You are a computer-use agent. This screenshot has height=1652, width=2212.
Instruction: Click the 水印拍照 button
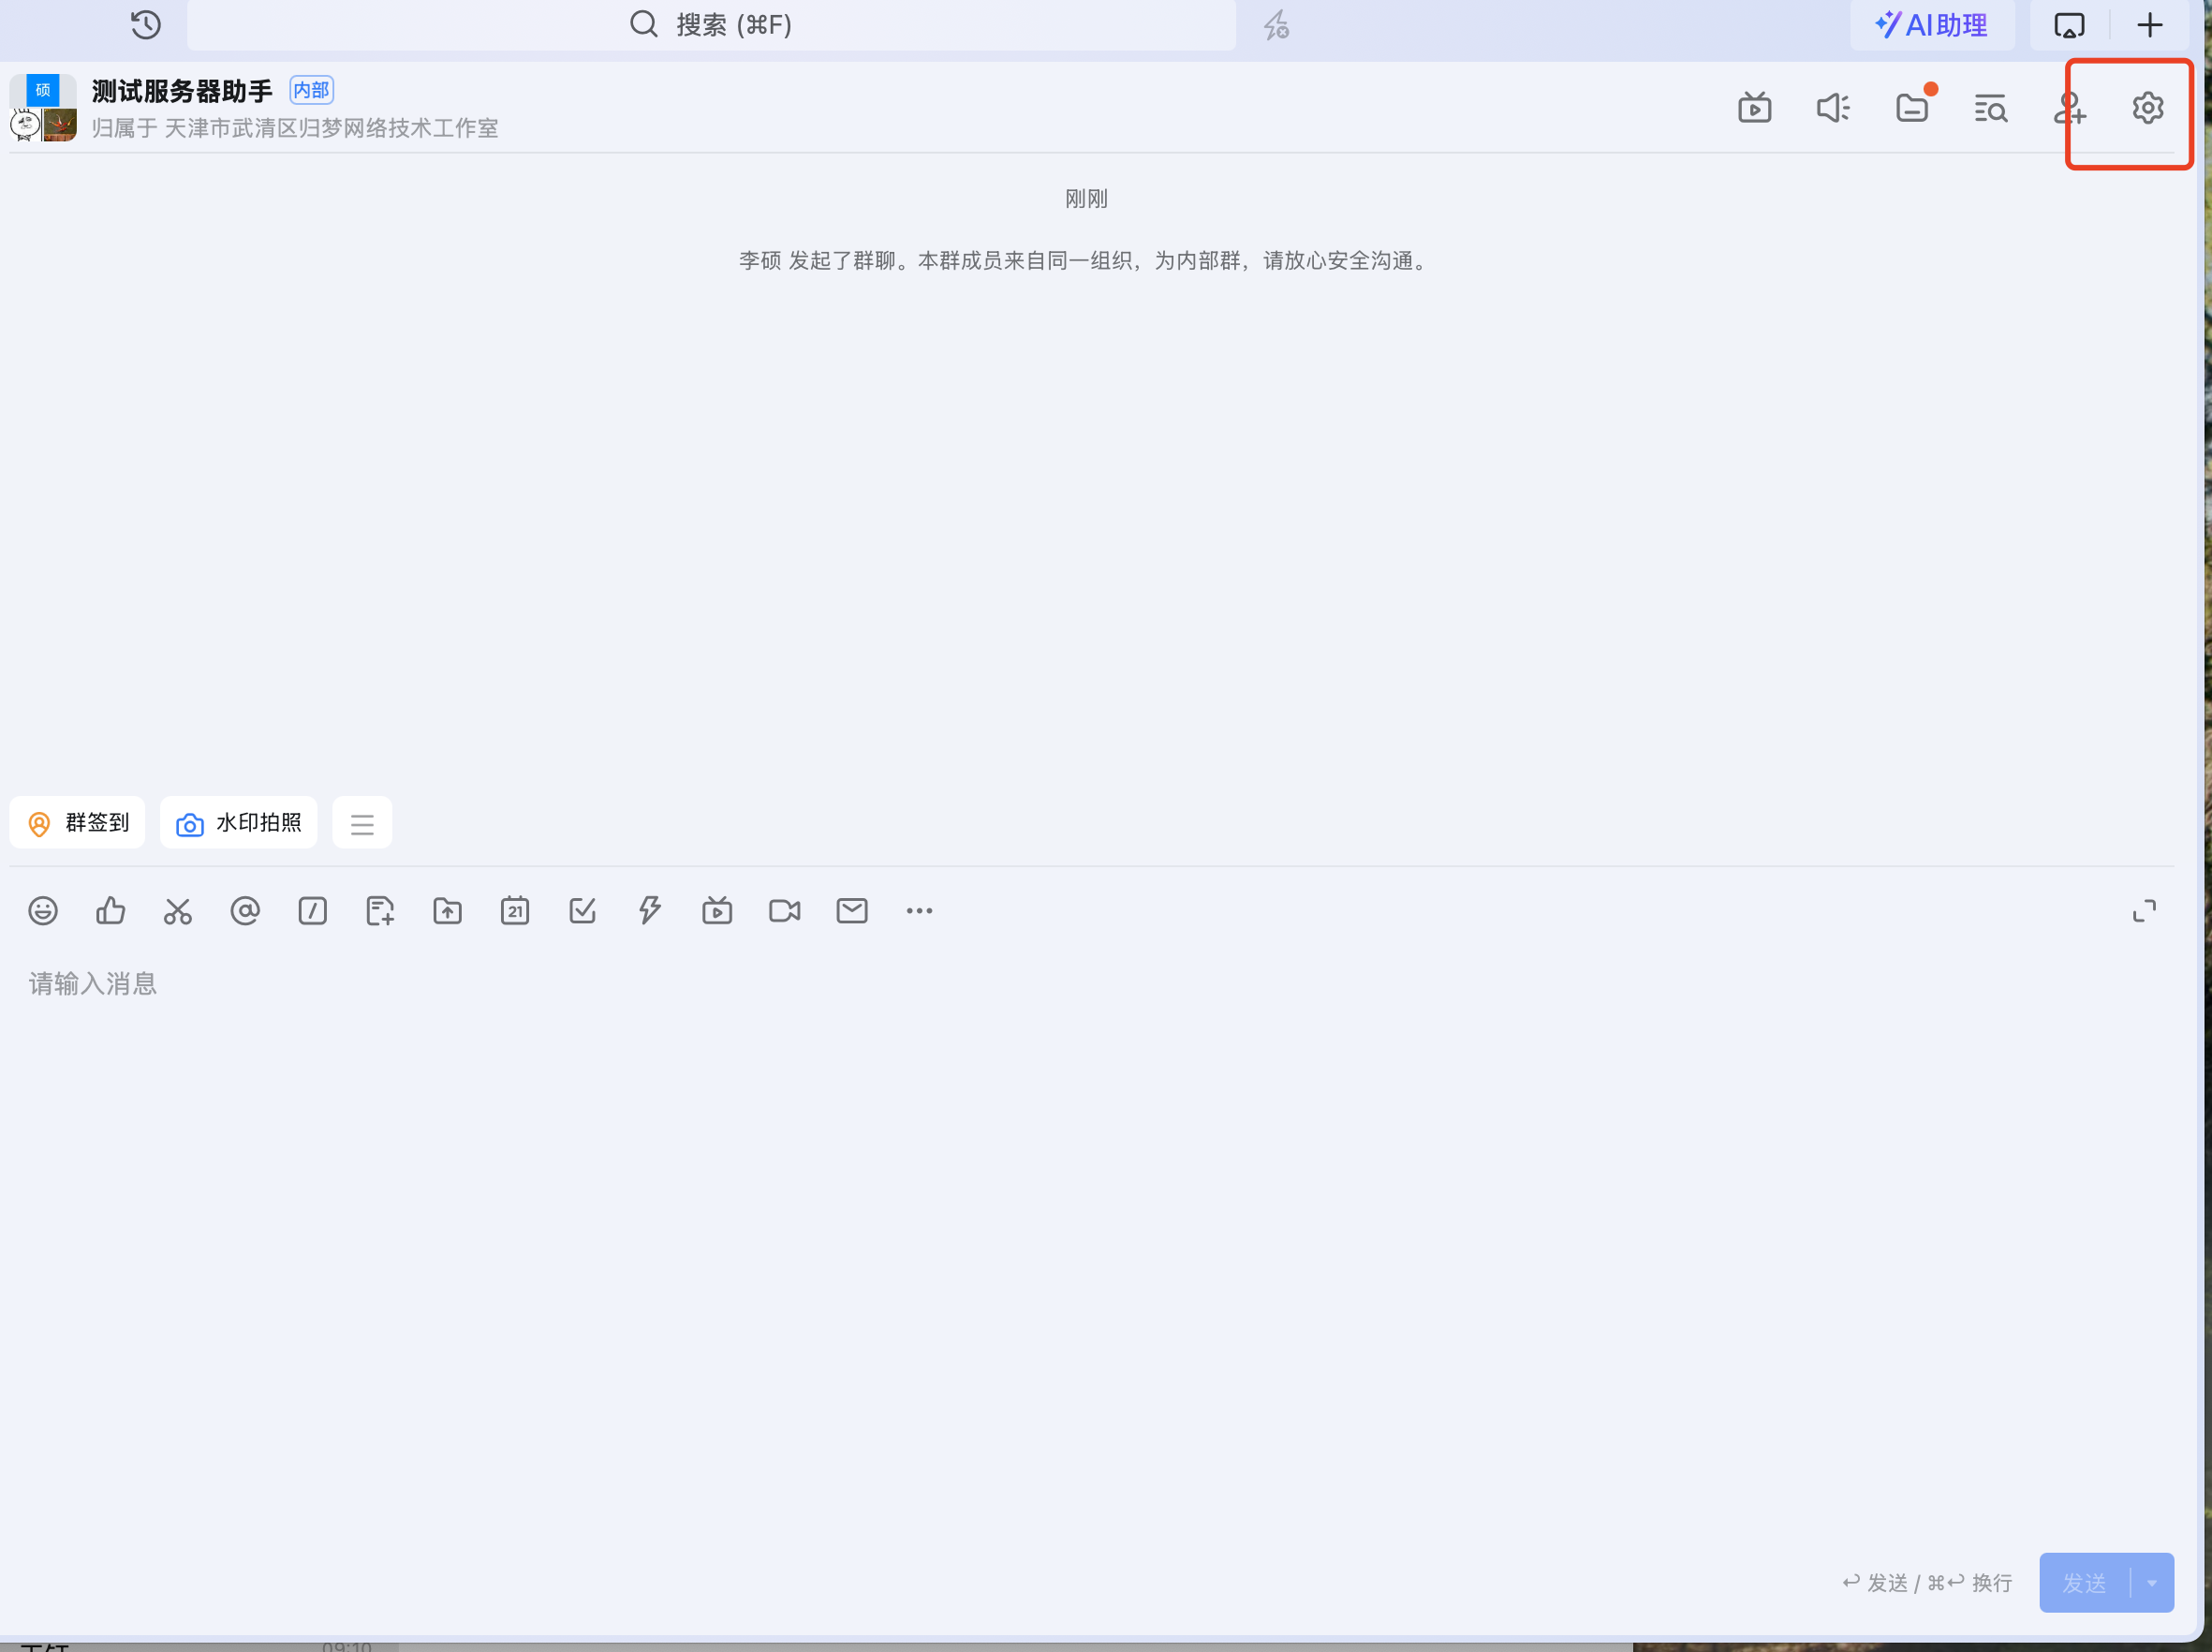tap(239, 823)
